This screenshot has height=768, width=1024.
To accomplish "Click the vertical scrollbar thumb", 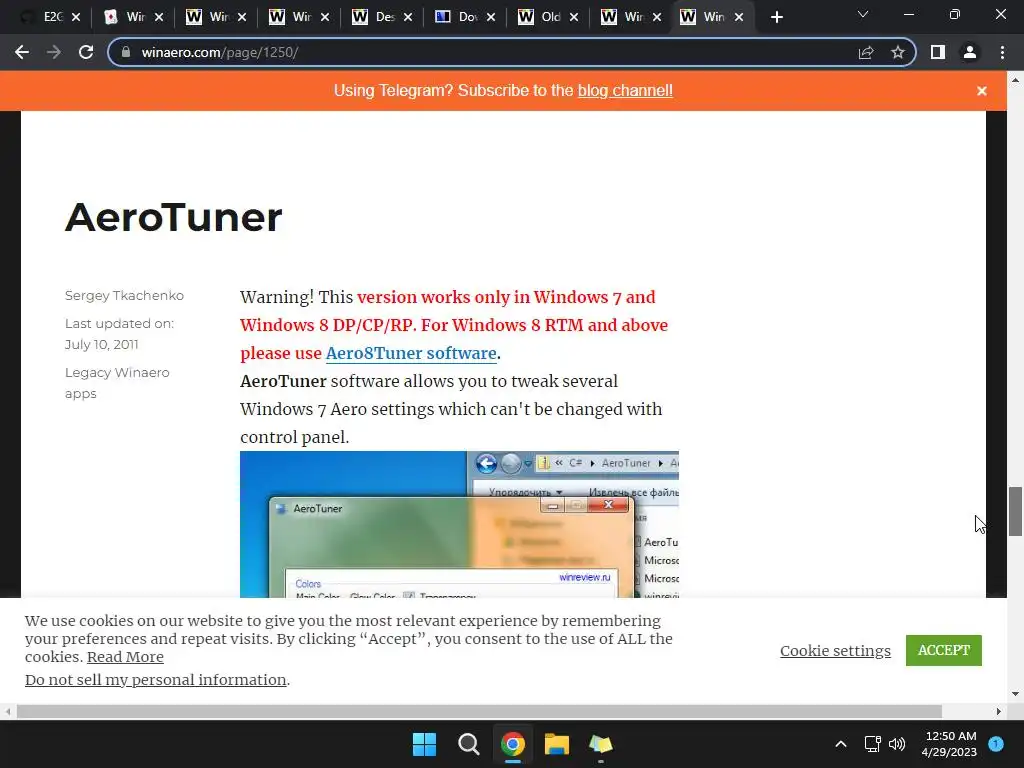I will coord(1015,511).
